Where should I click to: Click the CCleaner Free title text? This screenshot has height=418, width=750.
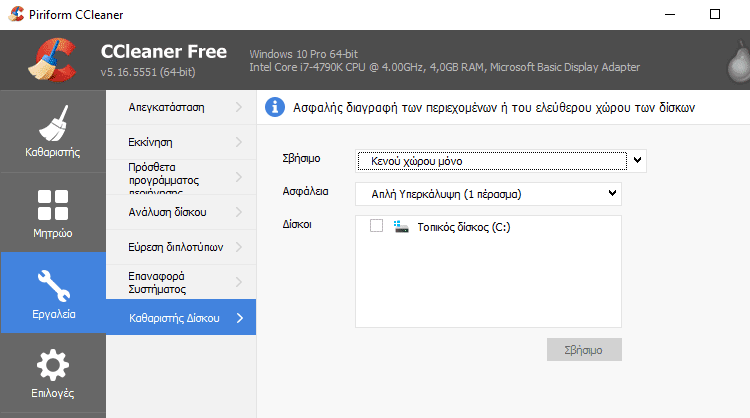click(164, 52)
